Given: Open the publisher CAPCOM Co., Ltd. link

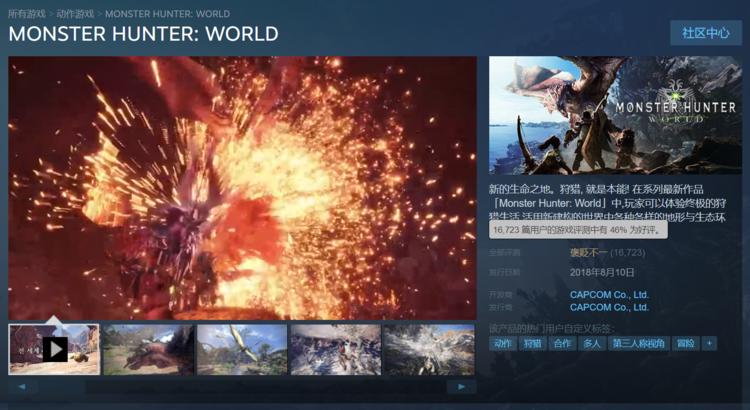Looking at the screenshot, I should (609, 307).
